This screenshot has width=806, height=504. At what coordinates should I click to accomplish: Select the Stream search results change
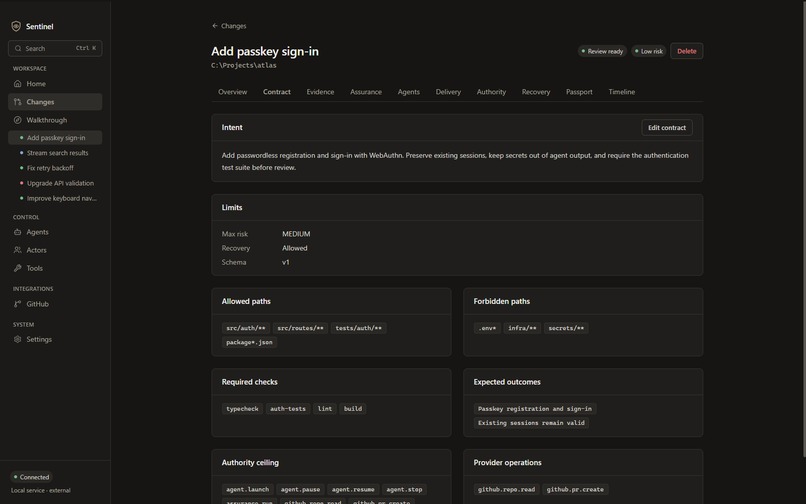(x=55, y=153)
